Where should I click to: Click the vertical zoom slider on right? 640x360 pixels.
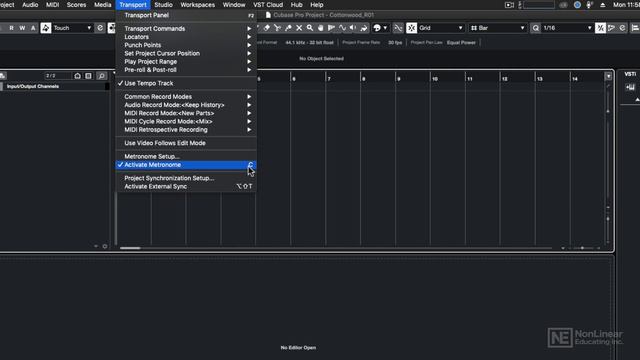(x=608, y=219)
